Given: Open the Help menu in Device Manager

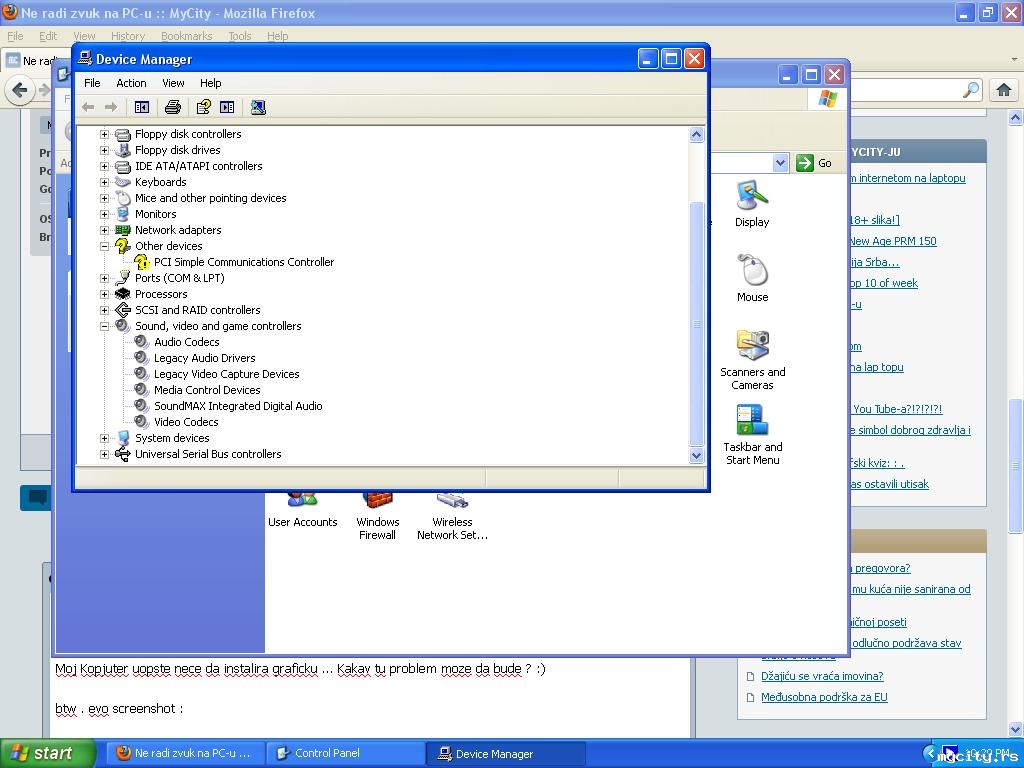Looking at the screenshot, I should tap(210, 83).
